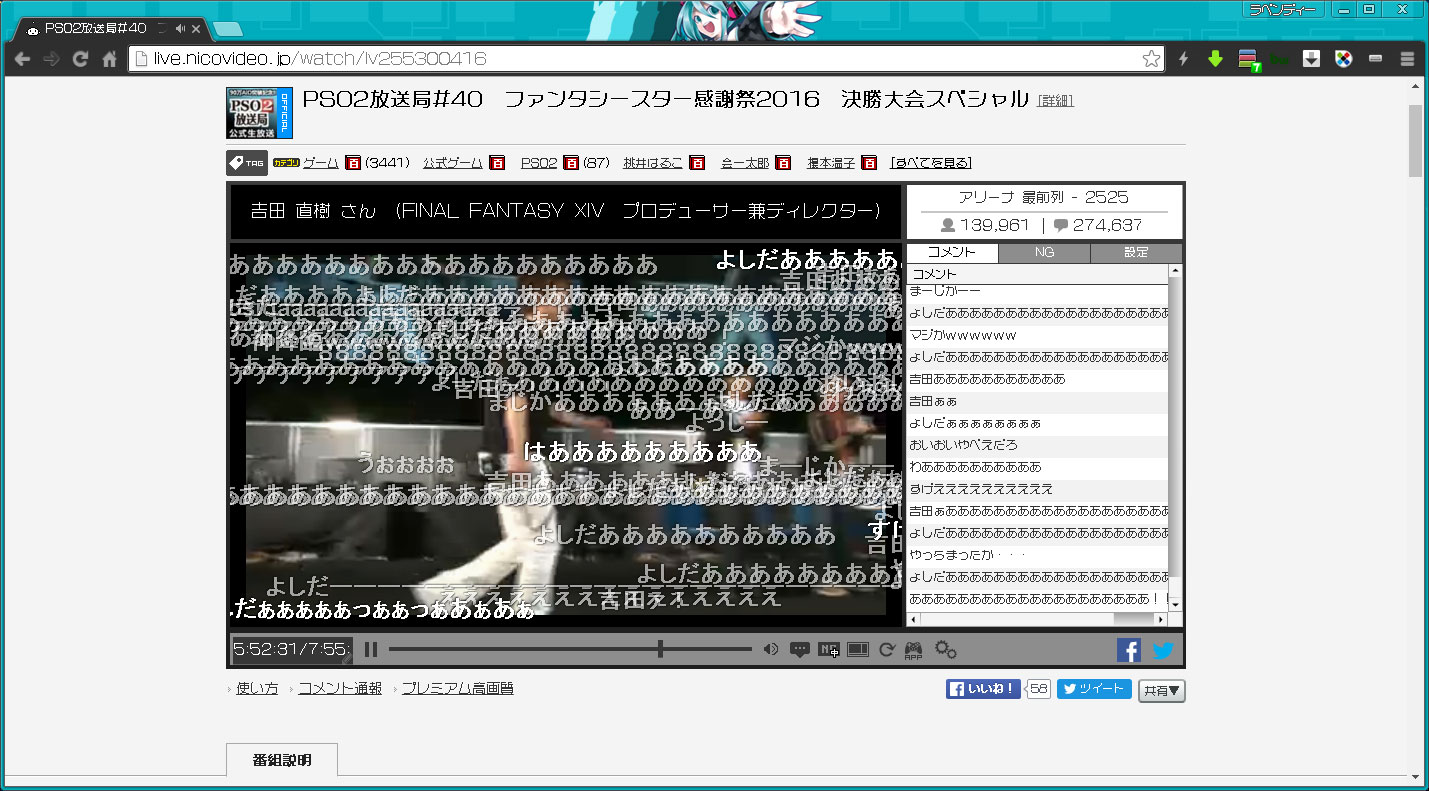This screenshot has width=1429, height=791.
Task: Click the playback seek bar handle
Action: point(660,650)
